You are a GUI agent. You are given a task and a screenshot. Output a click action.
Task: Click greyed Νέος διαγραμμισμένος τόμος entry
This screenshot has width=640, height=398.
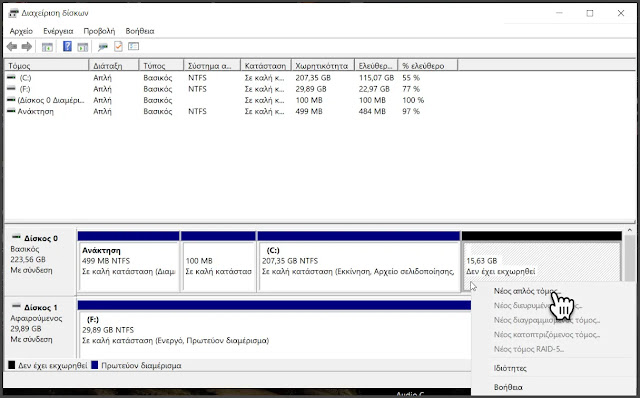point(547,320)
